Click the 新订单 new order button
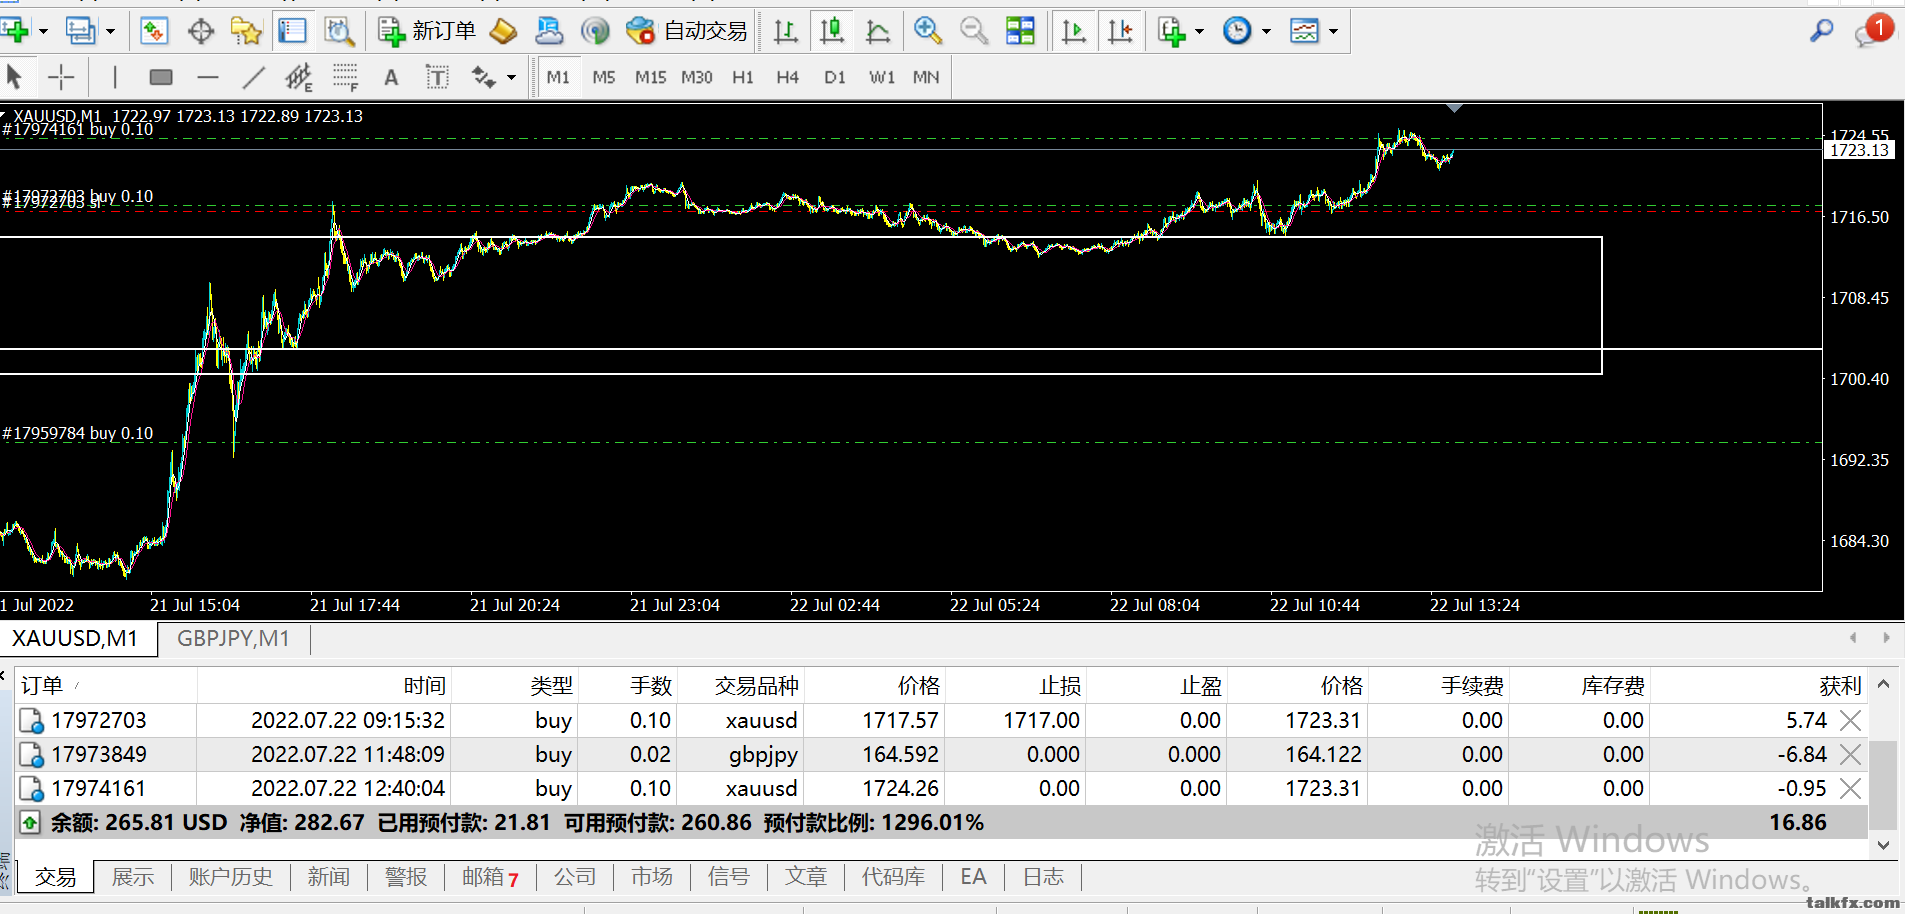This screenshot has width=1905, height=914. pos(427,31)
